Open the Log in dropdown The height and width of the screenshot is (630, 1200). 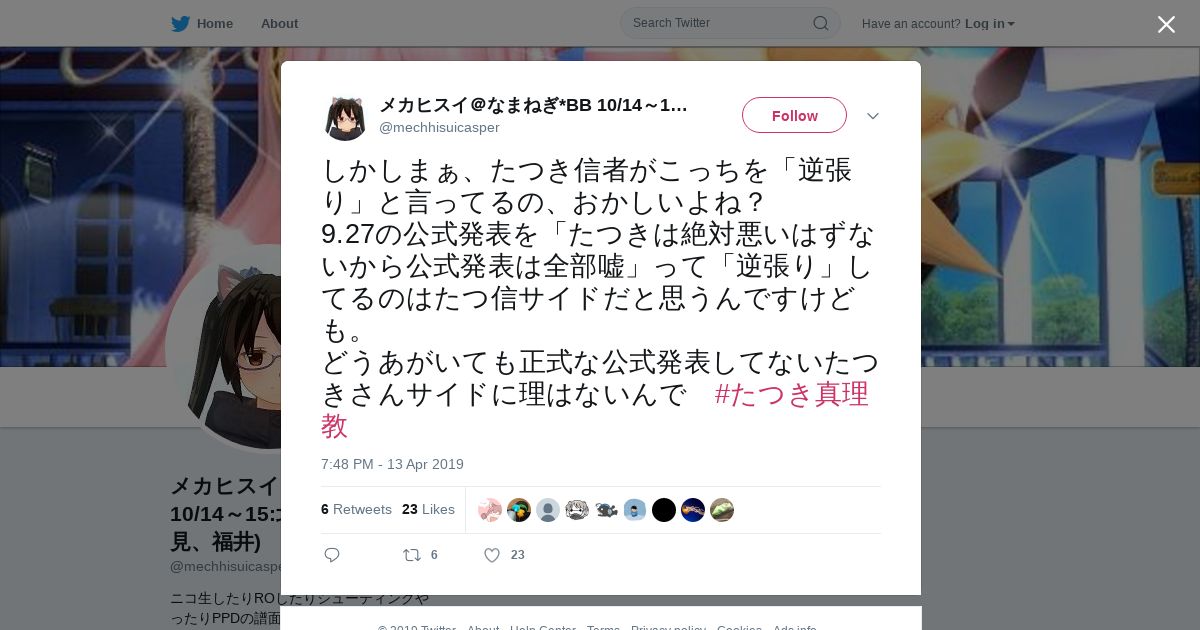[x=990, y=24]
